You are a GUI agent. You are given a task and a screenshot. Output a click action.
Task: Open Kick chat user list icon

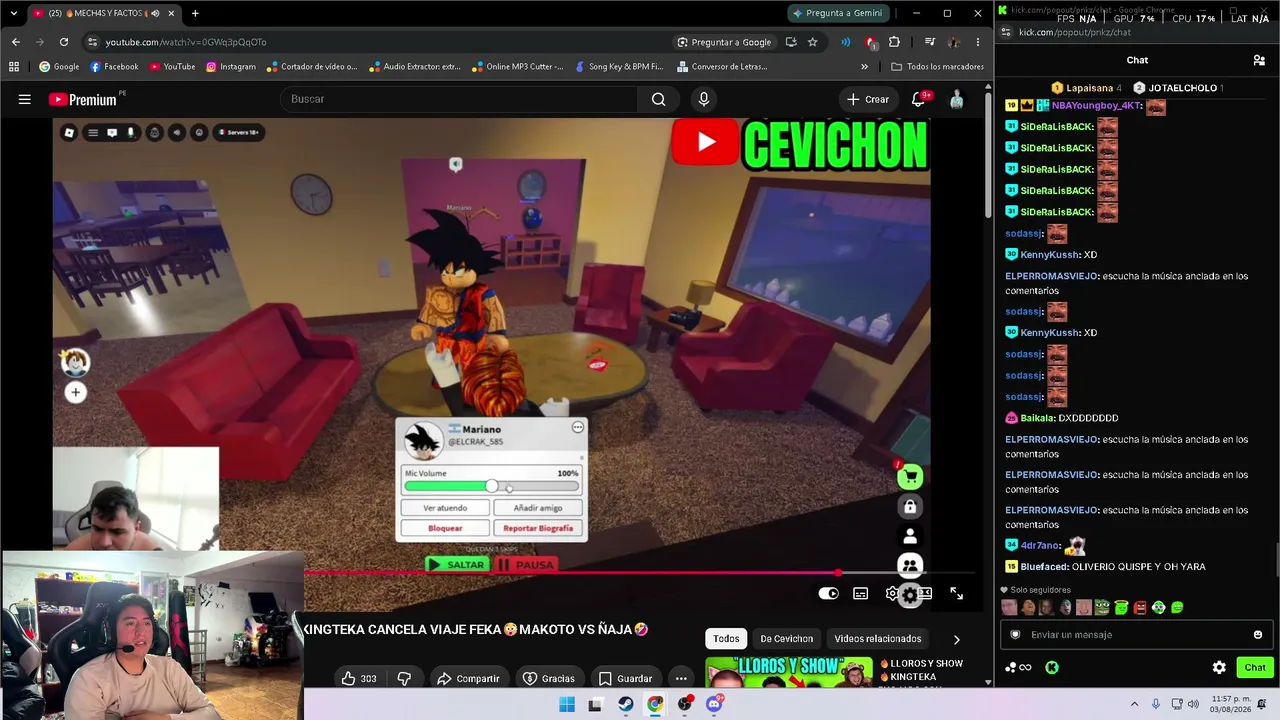coord(1259,60)
